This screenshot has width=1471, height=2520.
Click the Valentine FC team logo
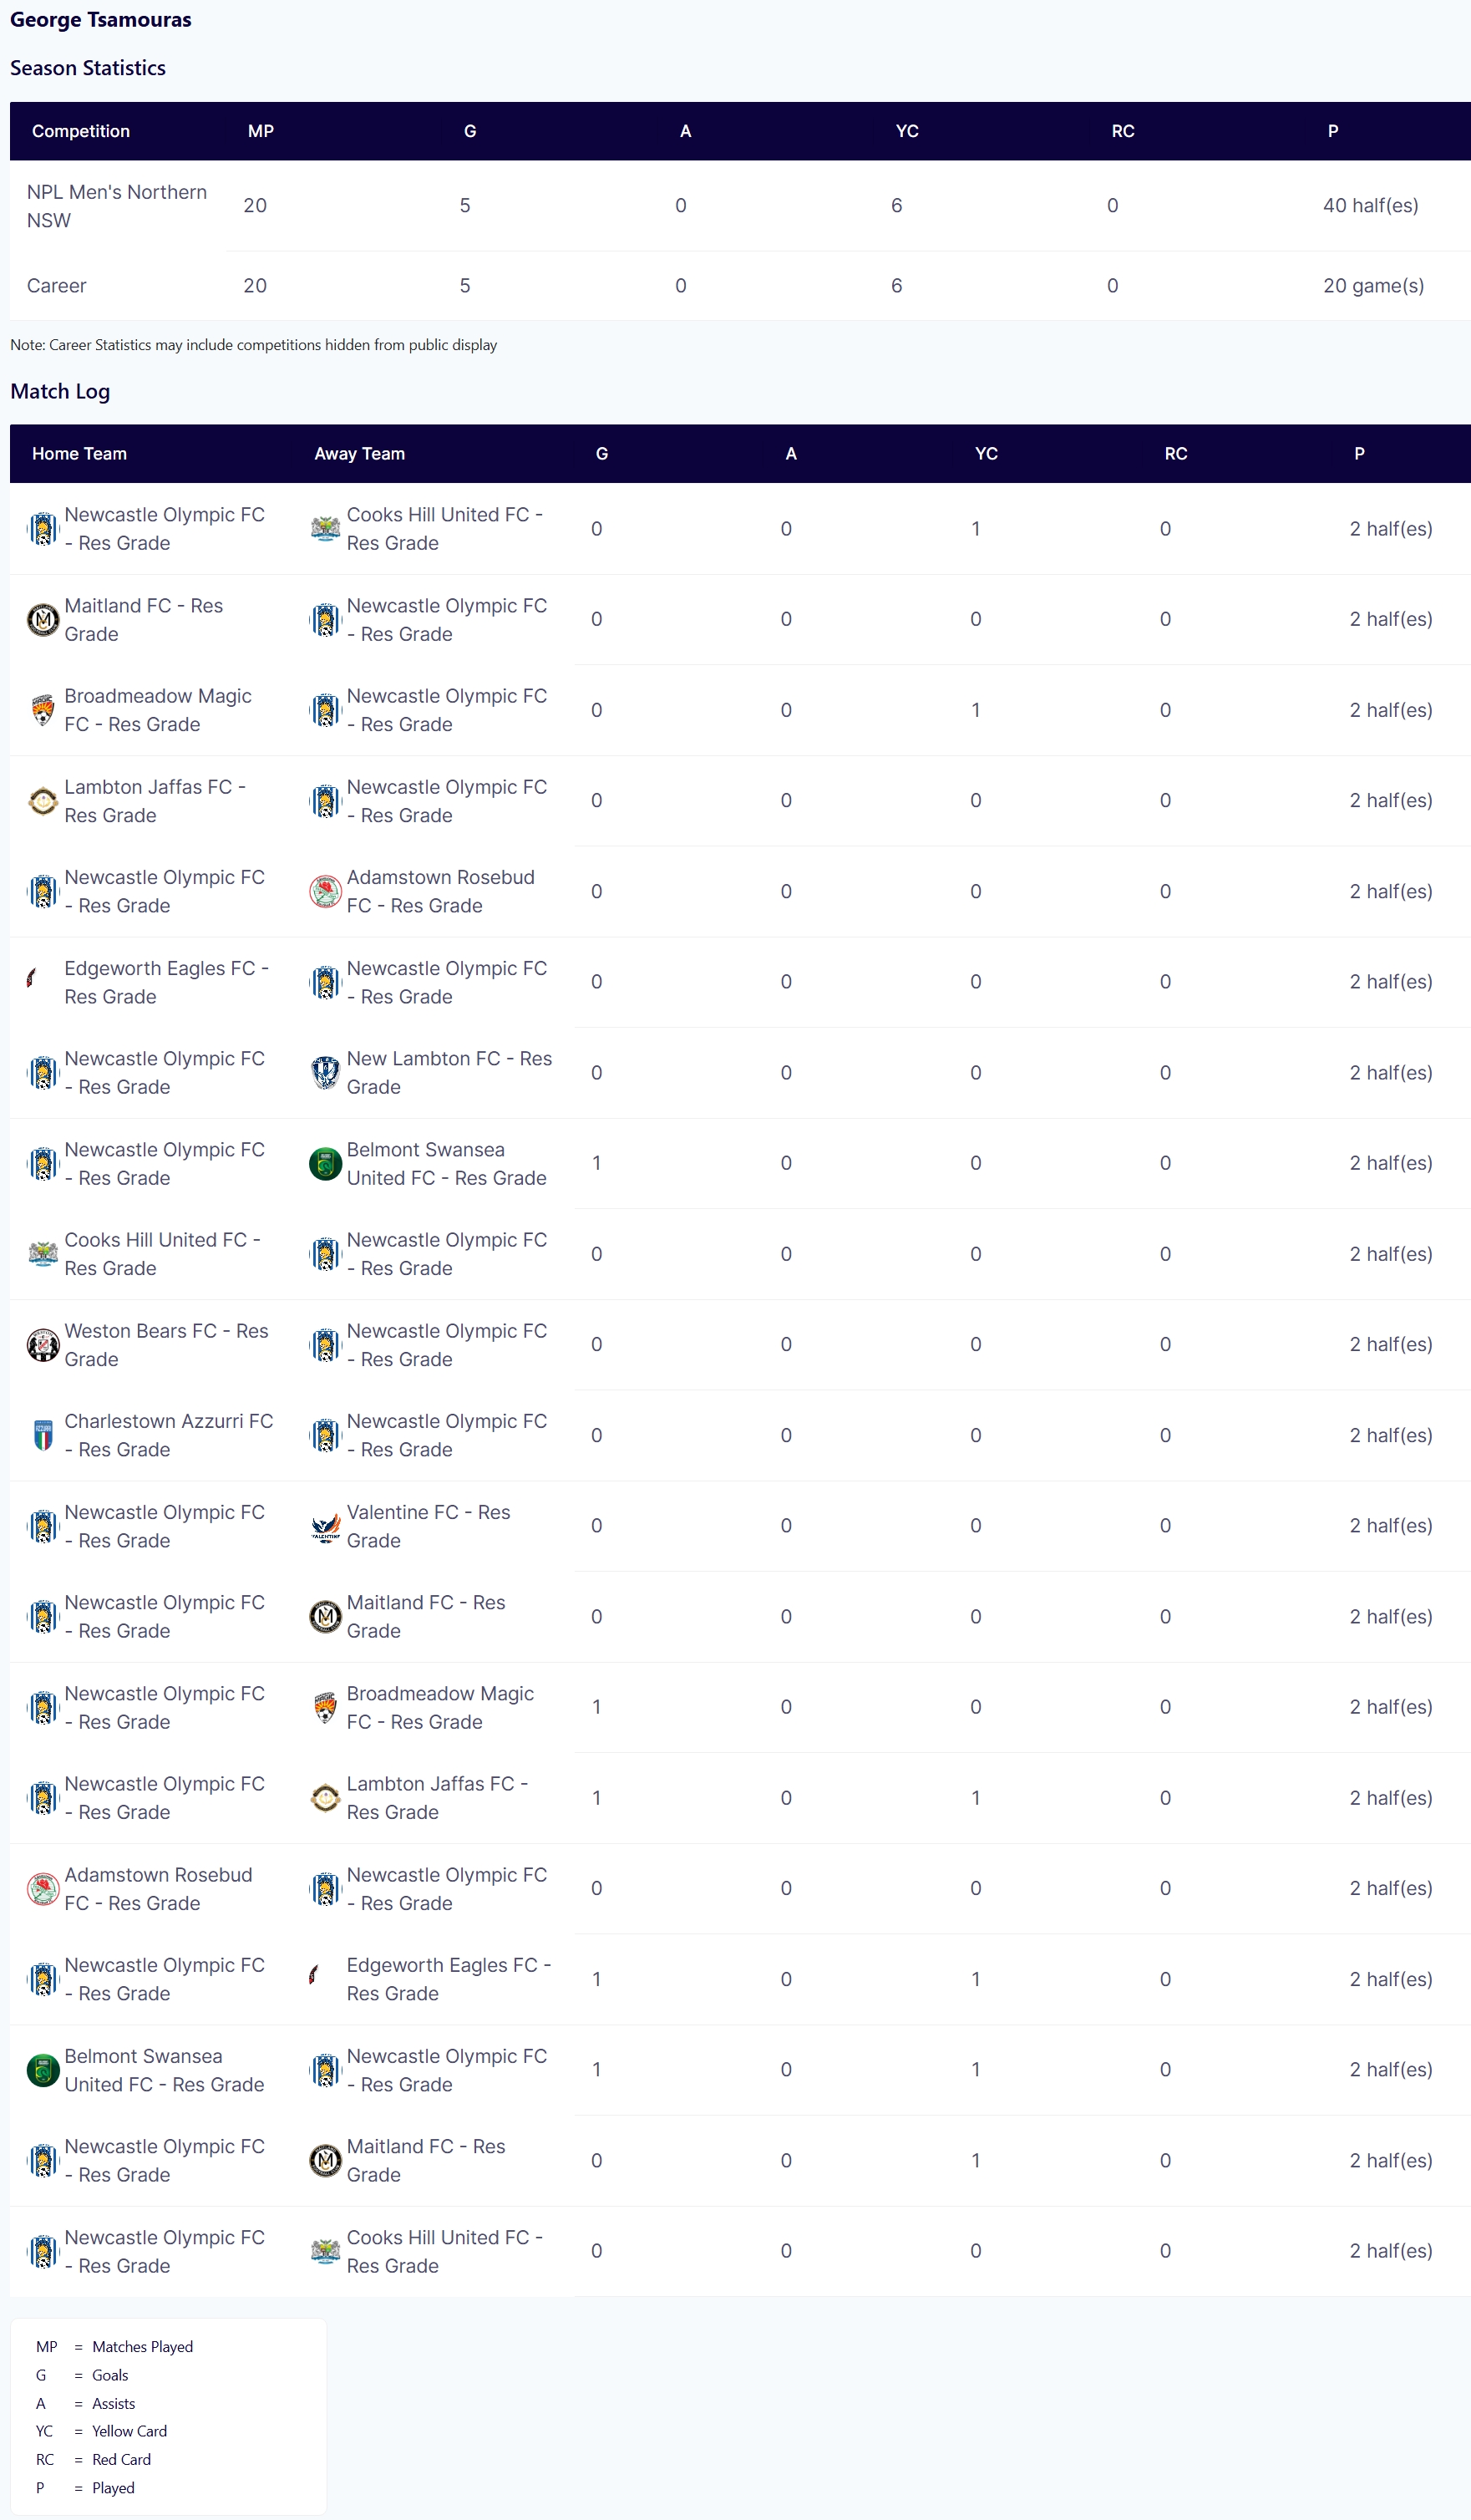click(325, 1526)
